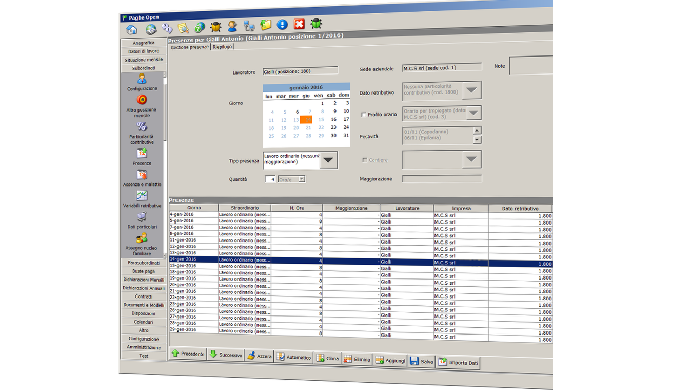The width and height of the screenshot is (680, 390).
Task: Click the Note text field
Action: tap(531, 65)
